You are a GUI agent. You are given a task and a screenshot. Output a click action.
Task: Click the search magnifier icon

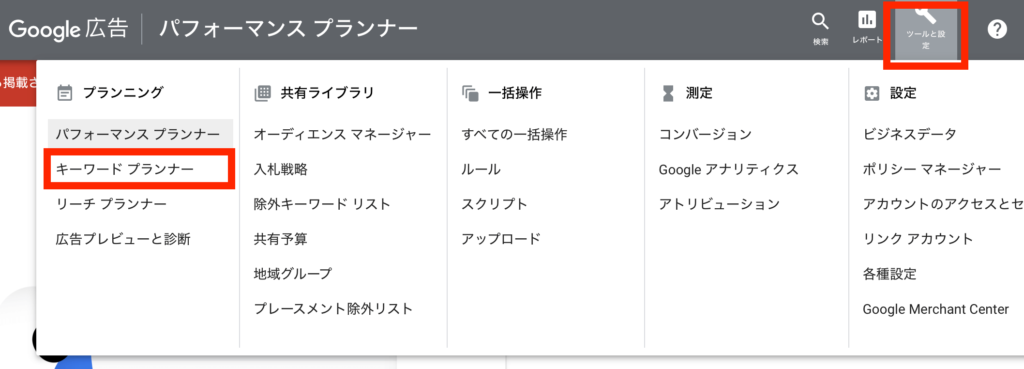point(820,22)
